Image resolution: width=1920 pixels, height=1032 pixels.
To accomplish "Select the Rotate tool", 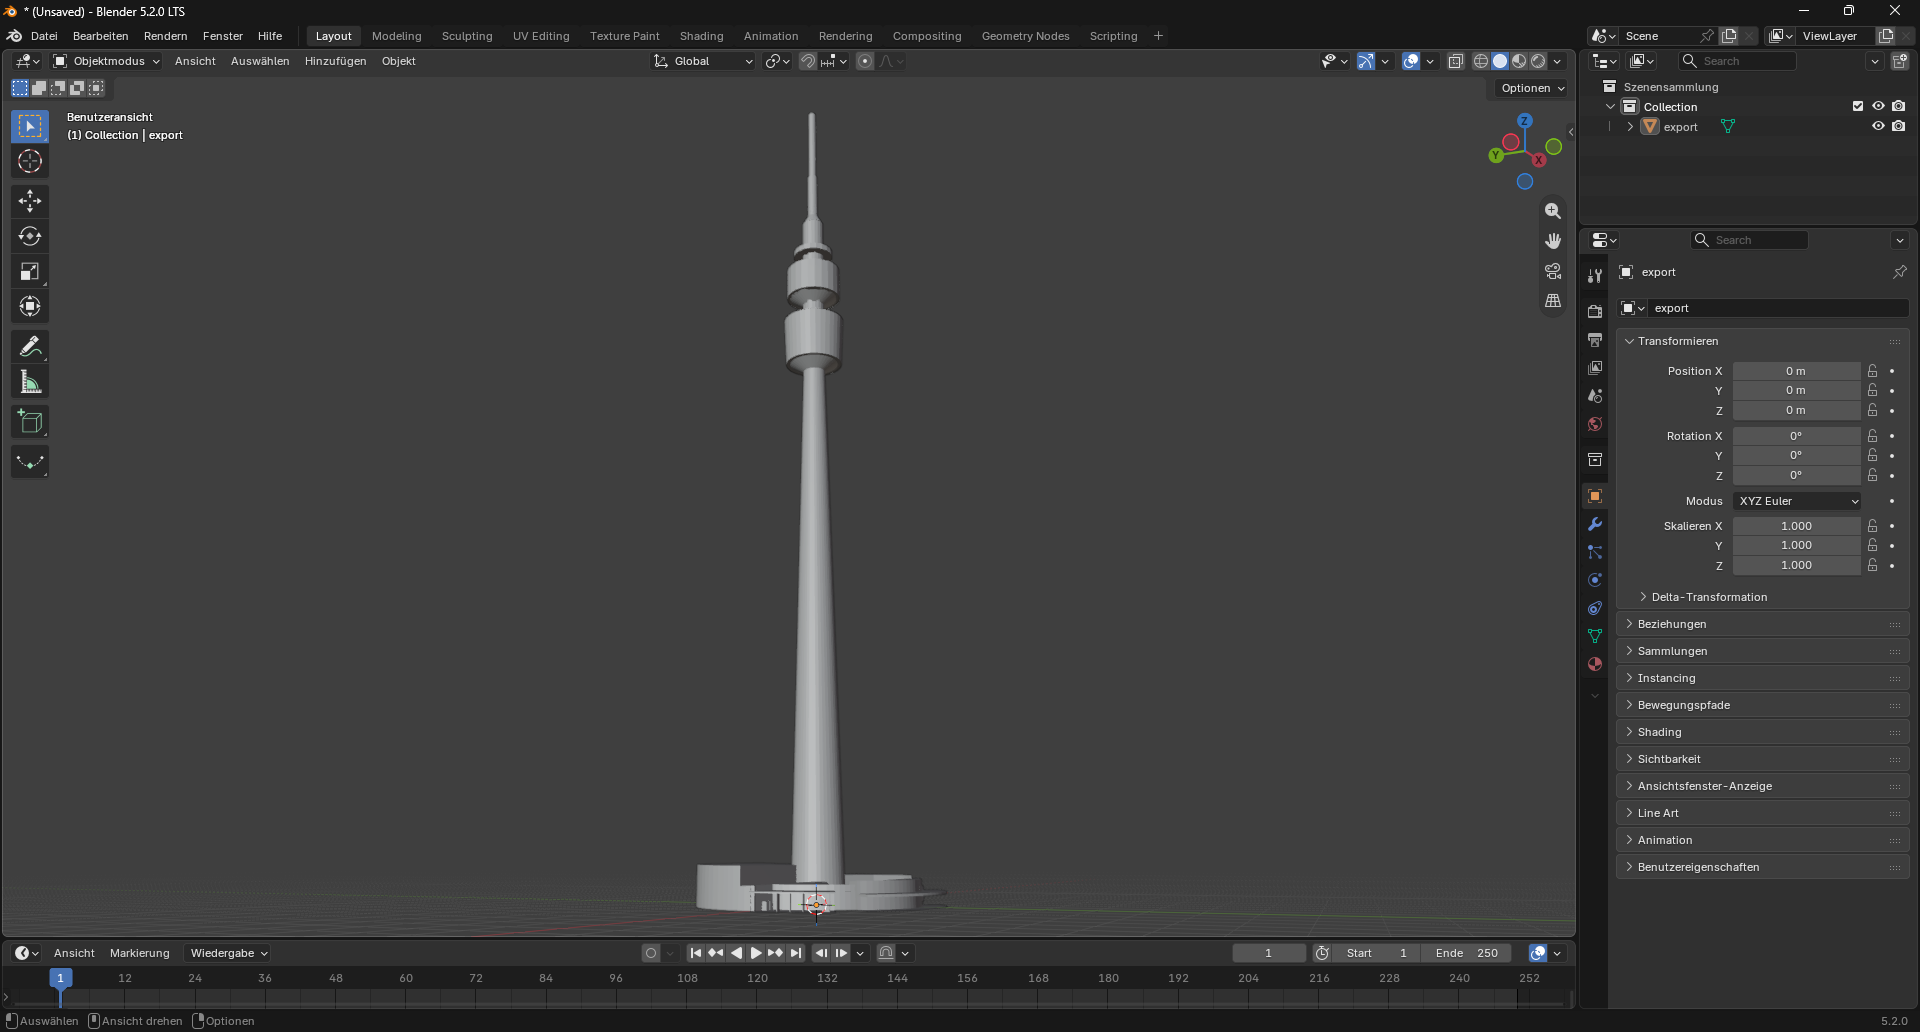I will 30,237.
